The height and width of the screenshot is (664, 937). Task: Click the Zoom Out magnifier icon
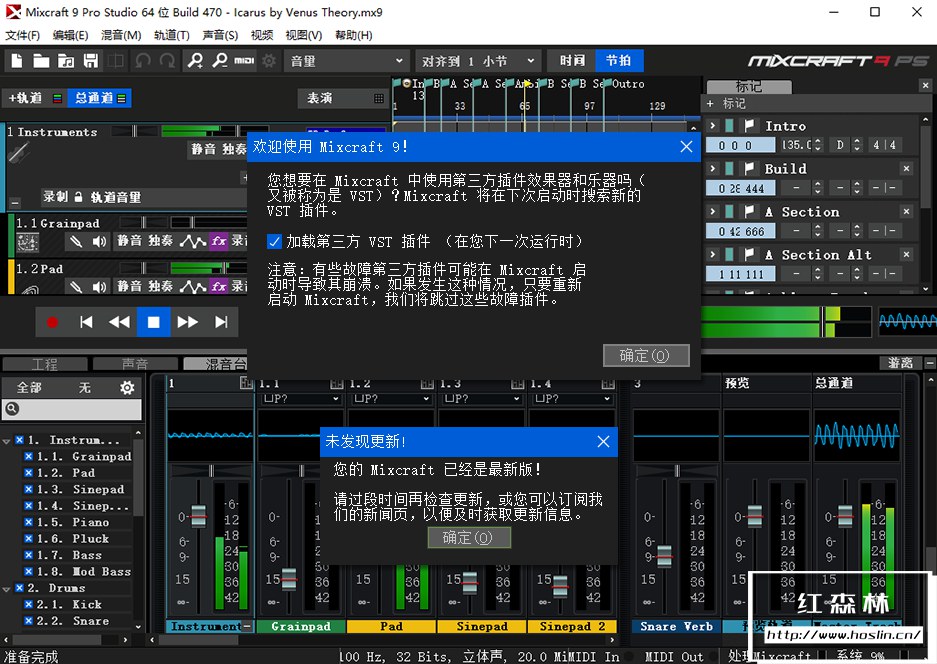click(x=220, y=60)
